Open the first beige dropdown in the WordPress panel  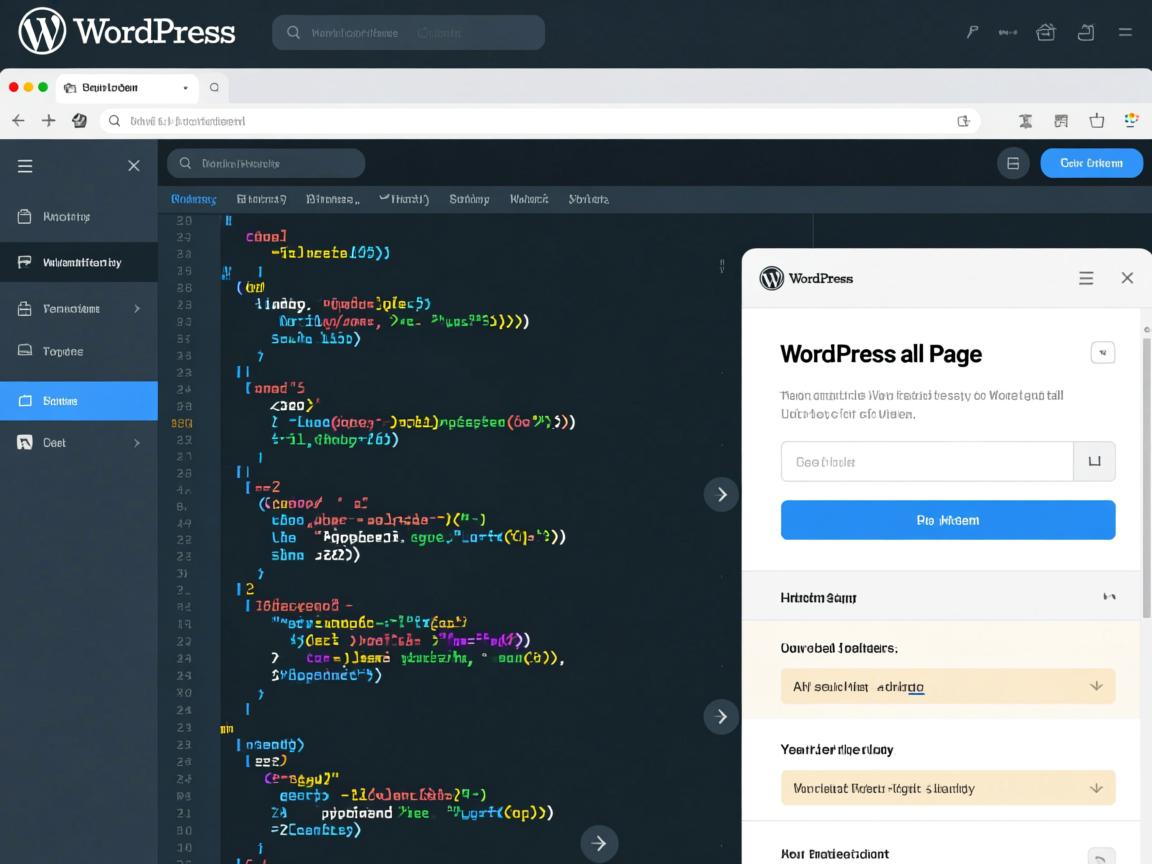click(x=947, y=686)
